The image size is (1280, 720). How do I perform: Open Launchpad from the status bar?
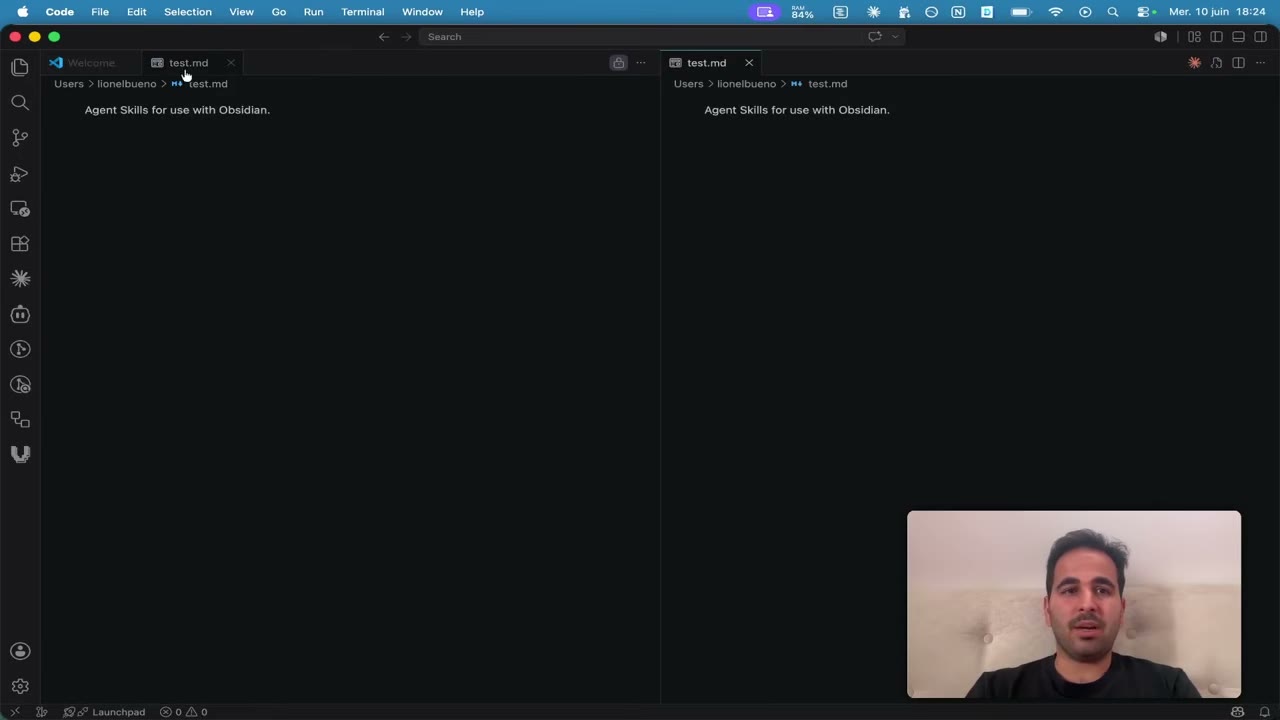coord(104,712)
